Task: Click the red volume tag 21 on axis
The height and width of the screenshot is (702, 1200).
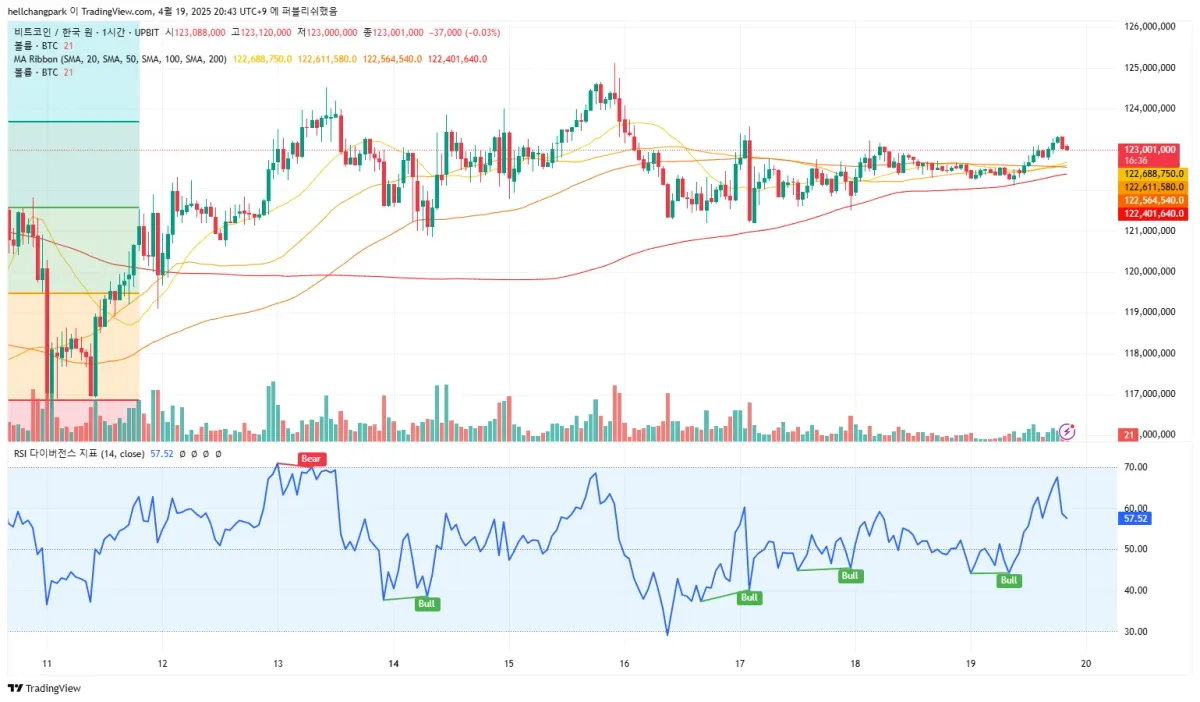Action: [1126, 435]
